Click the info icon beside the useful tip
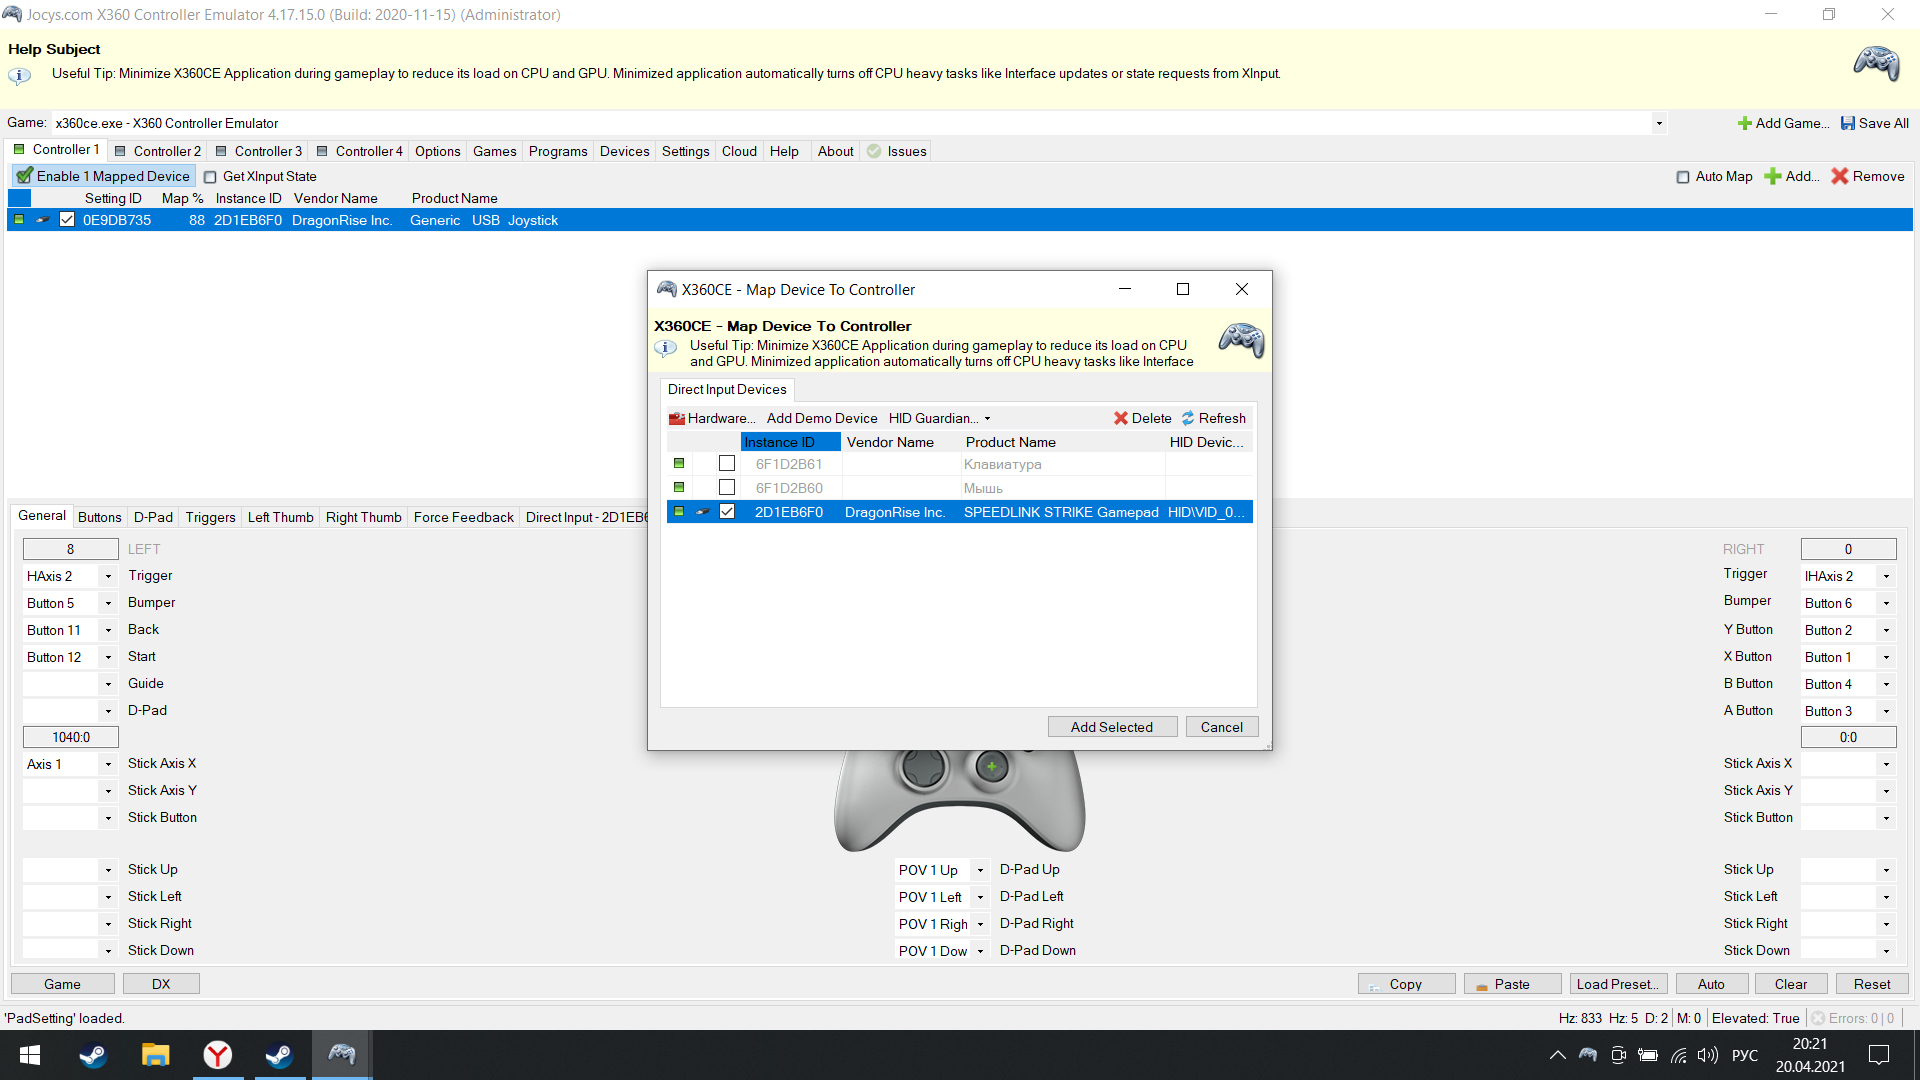Screen dimensions: 1920x1080 coord(19,75)
